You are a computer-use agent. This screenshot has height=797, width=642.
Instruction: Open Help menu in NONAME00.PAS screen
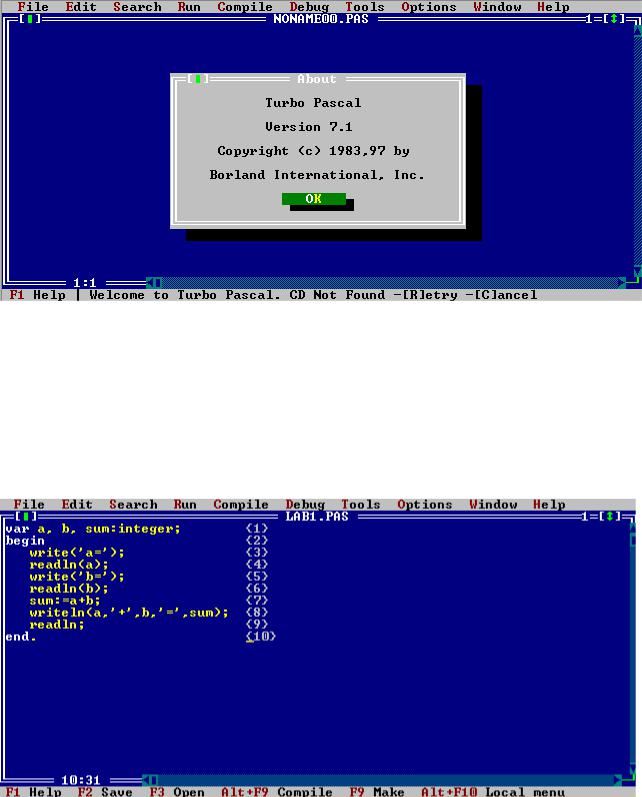553,7
